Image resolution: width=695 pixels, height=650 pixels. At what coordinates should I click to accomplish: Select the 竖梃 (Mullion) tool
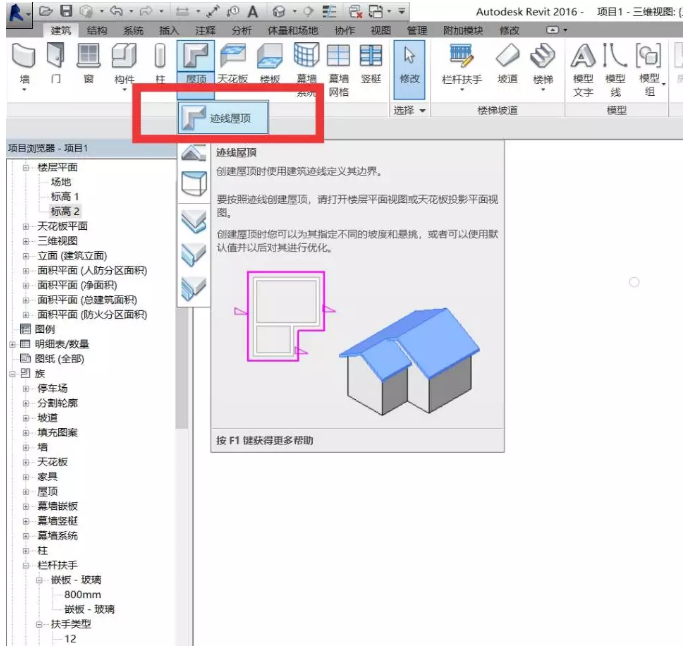371,63
